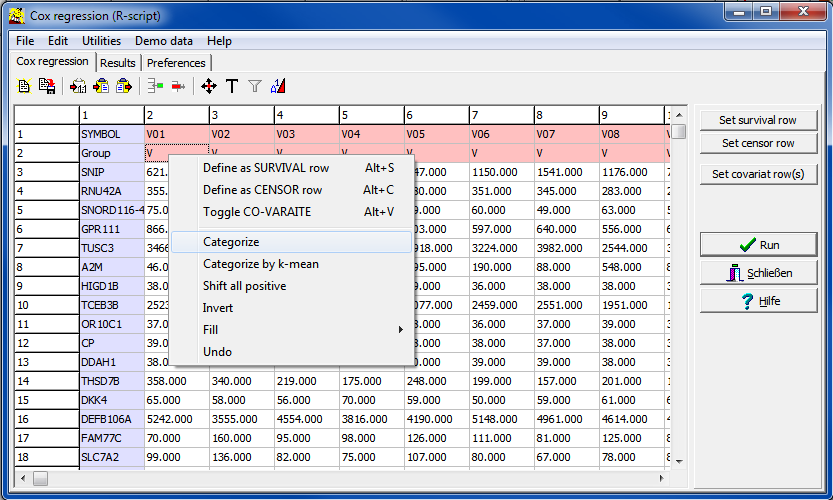This screenshot has height=500, width=833.
Task: Choose Toggle CO-VARAITE from context menu
Action: coord(291,211)
